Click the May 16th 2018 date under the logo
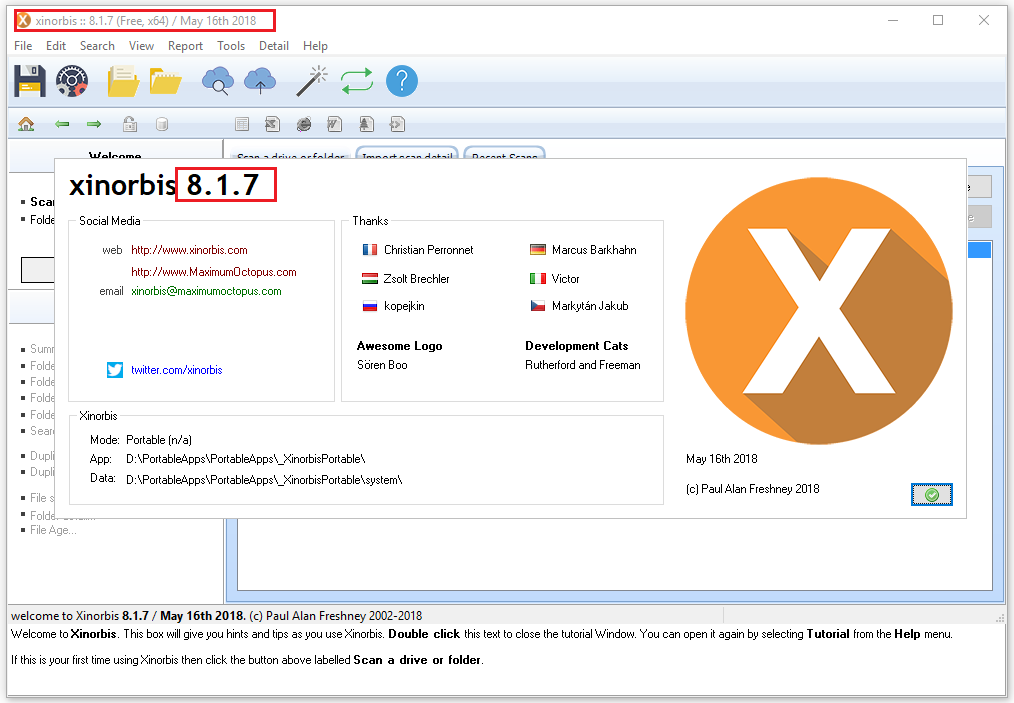The width and height of the screenshot is (1014, 703). pyautogui.click(x=722, y=459)
